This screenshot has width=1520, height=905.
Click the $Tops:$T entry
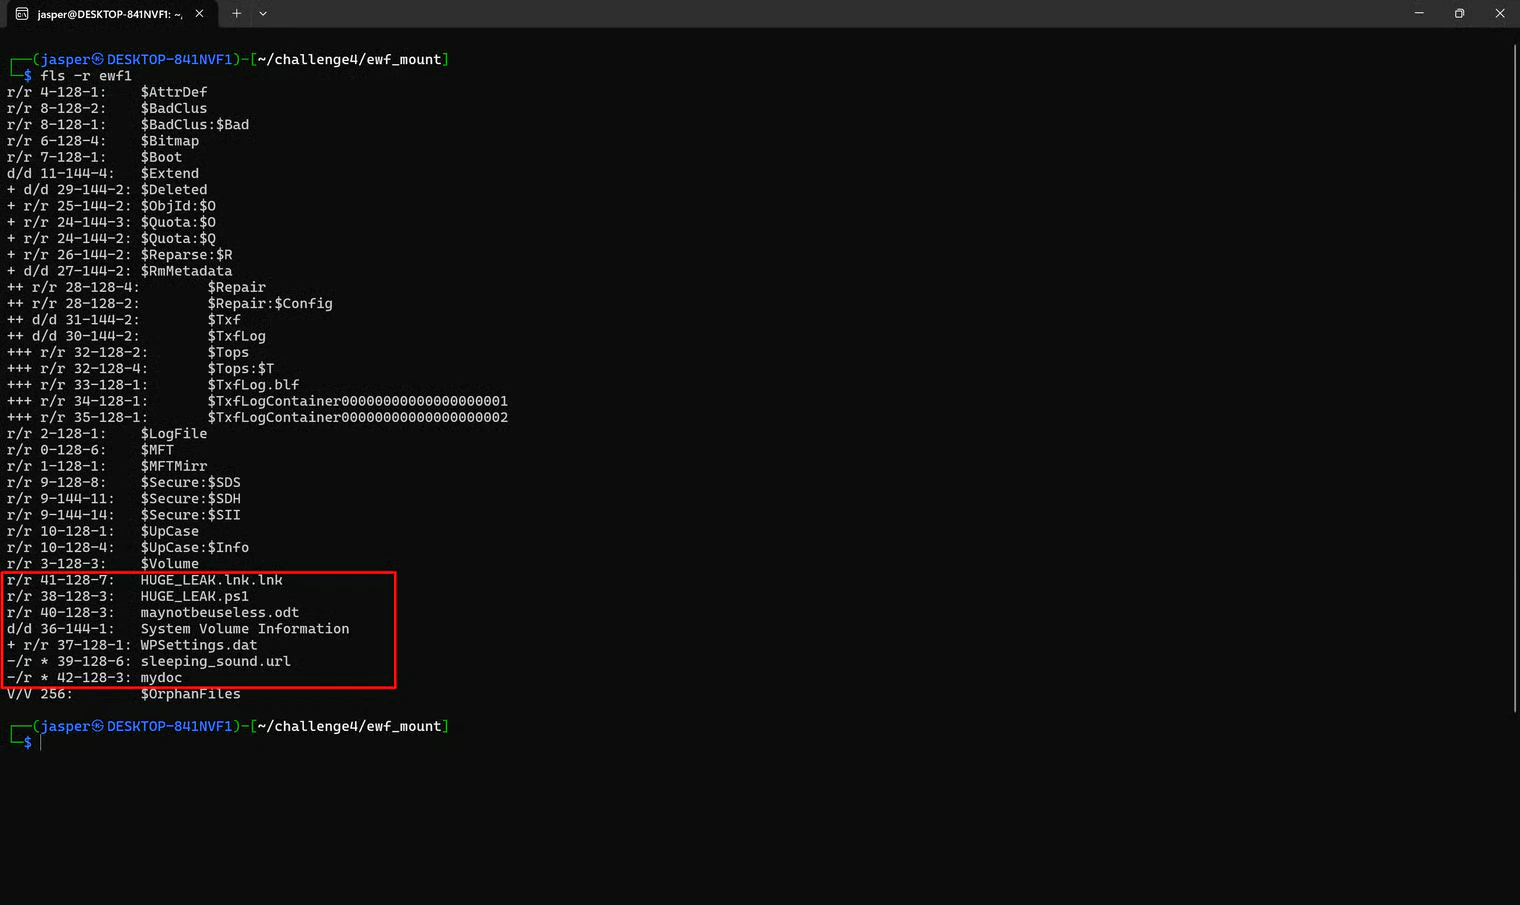point(241,369)
